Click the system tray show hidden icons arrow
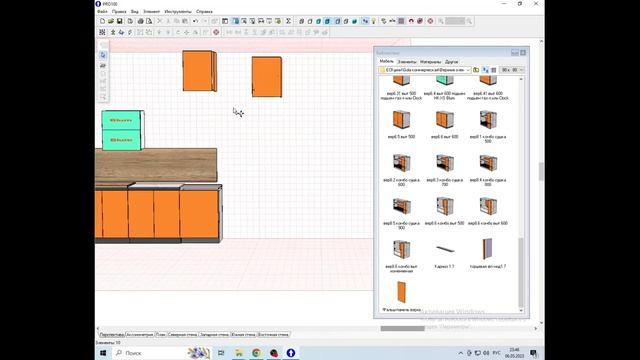This screenshot has height=360, width=640. click(461, 353)
